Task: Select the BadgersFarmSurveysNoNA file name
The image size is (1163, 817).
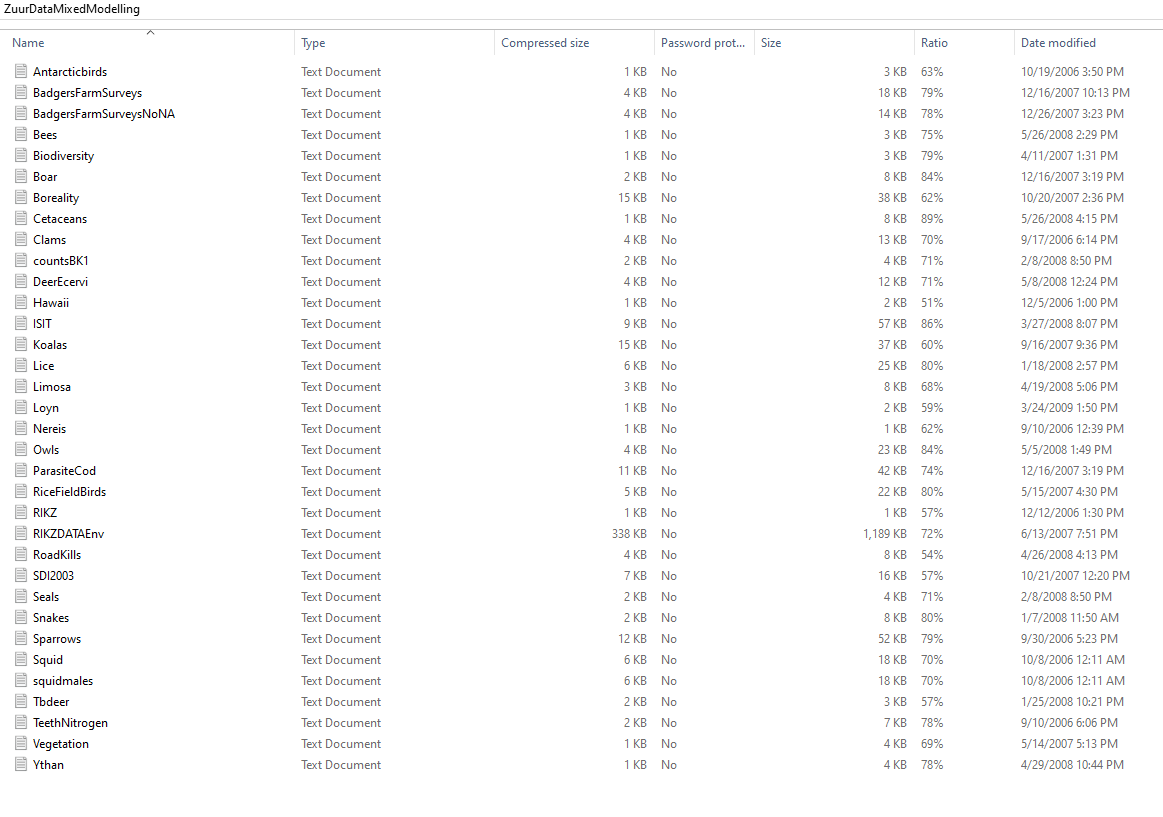Action: [x=103, y=114]
